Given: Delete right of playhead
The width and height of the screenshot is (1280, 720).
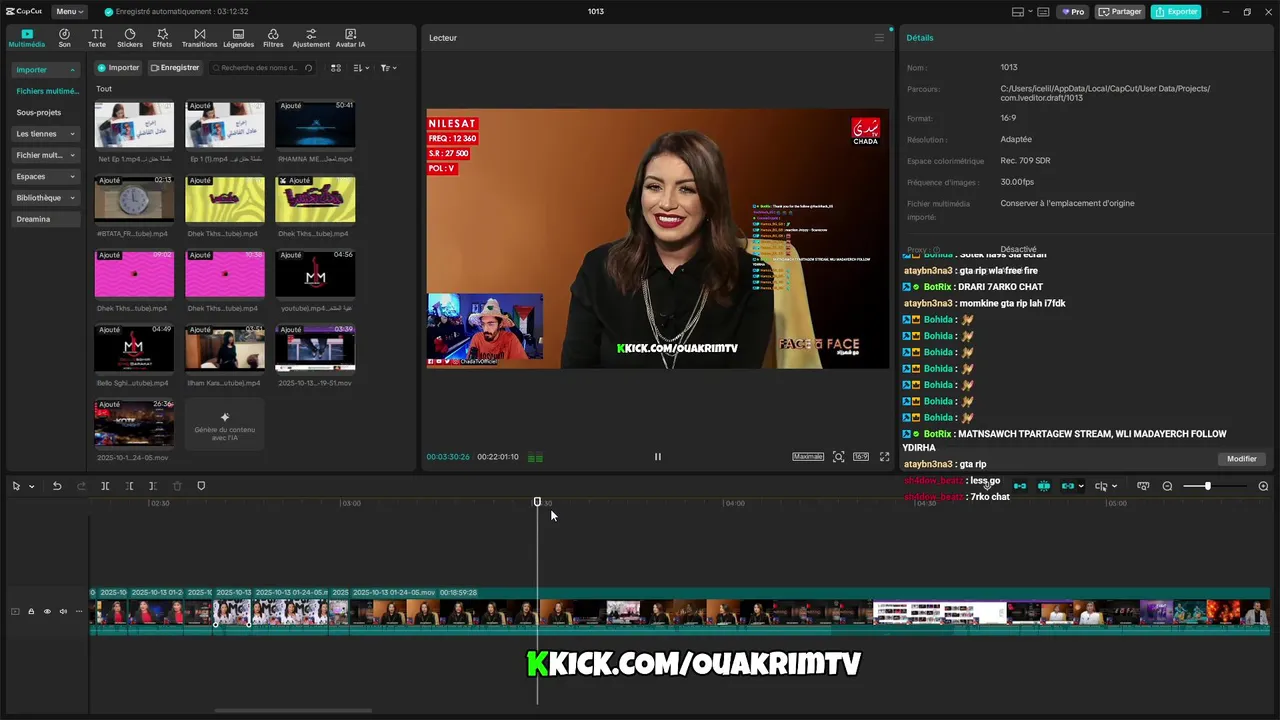Looking at the screenshot, I should (153, 487).
